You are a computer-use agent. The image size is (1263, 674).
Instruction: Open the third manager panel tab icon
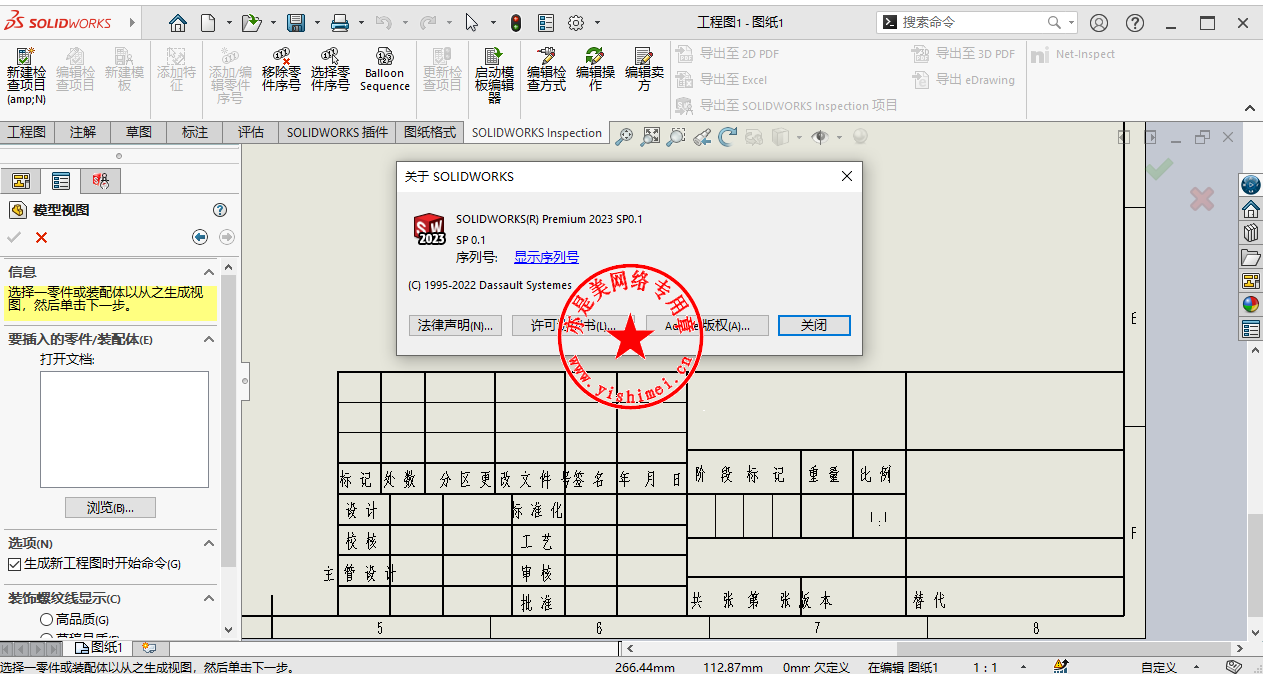click(101, 181)
